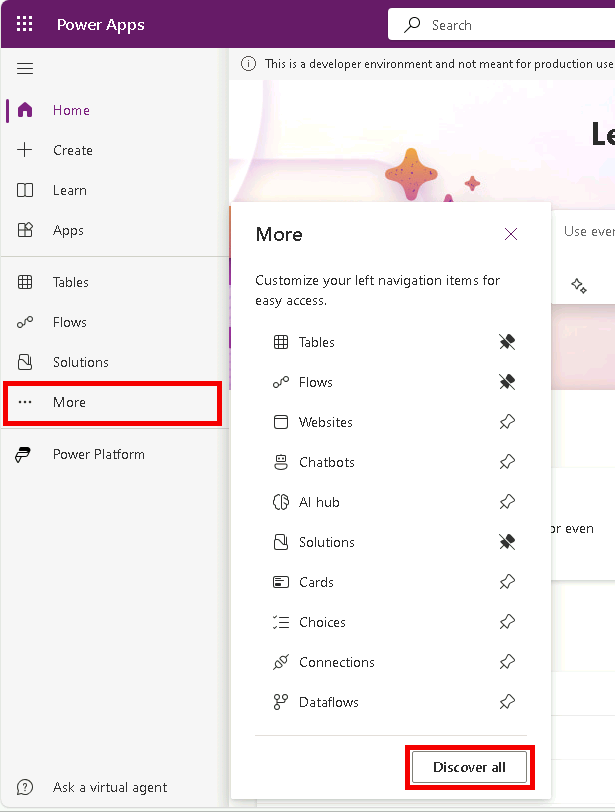615x812 pixels.
Task: Pin AI hub to left navigation
Action: [507, 502]
